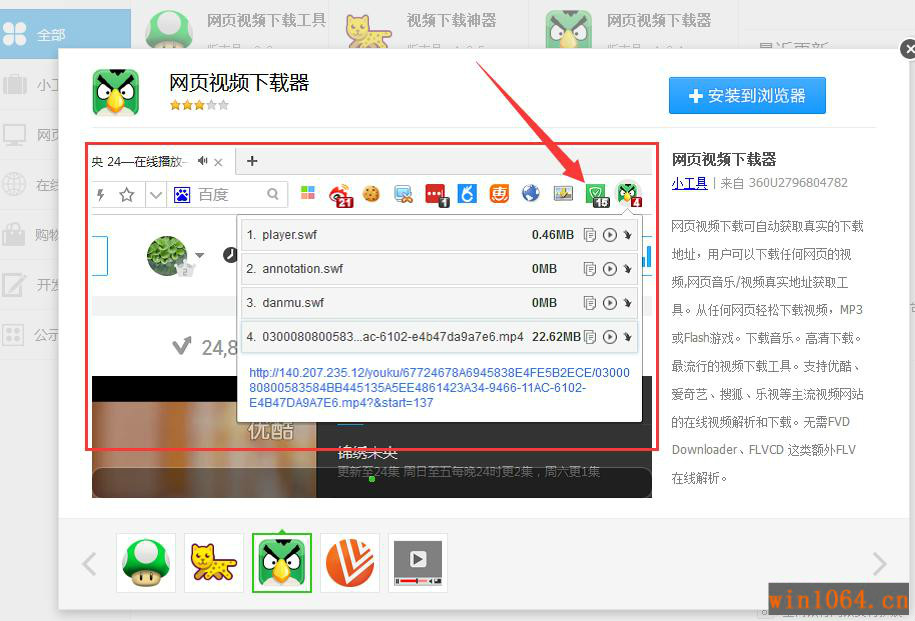Download danmu.swf using arrow icon
Viewport: 915px width, 621px height.
pyautogui.click(x=627, y=303)
